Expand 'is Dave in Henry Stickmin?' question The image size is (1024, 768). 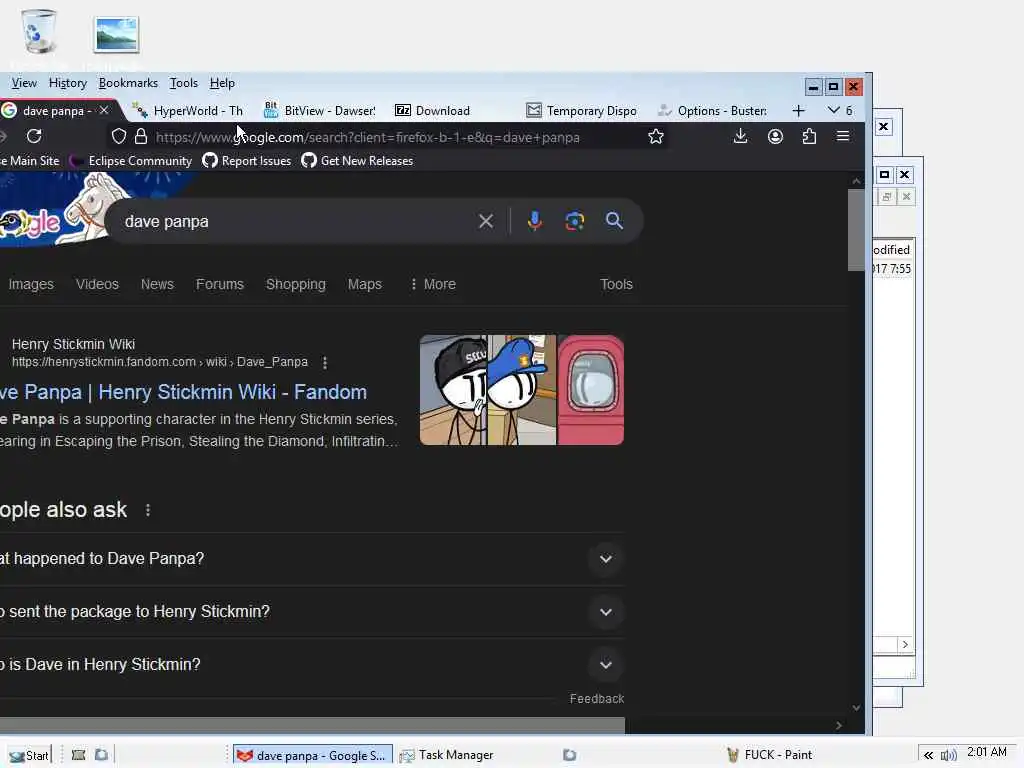pos(605,665)
